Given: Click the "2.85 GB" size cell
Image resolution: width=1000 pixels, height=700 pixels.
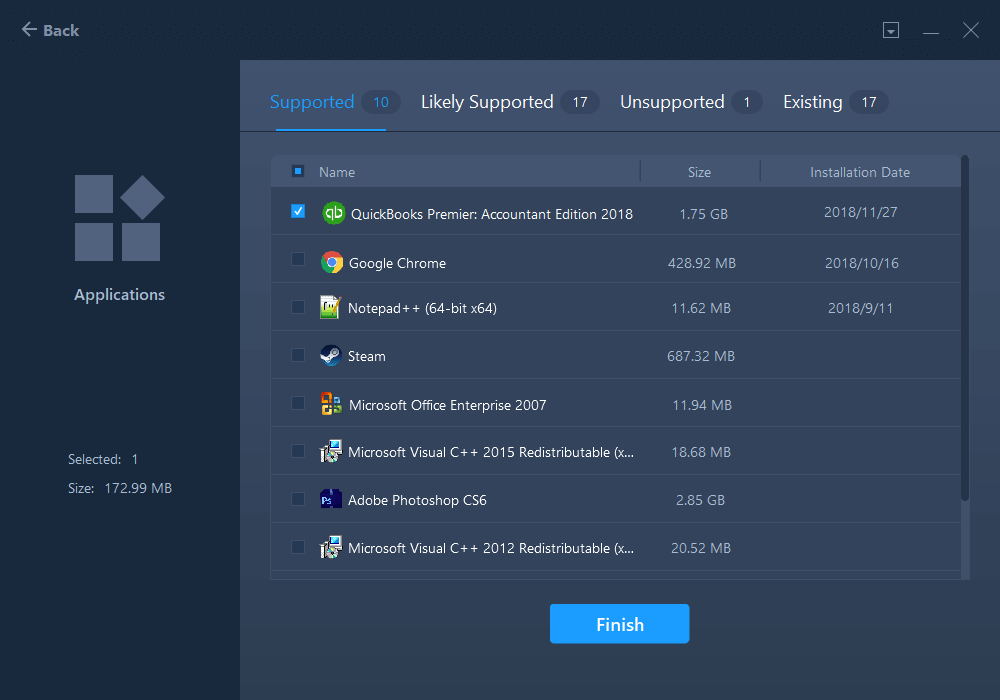Looking at the screenshot, I should click(x=700, y=500).
